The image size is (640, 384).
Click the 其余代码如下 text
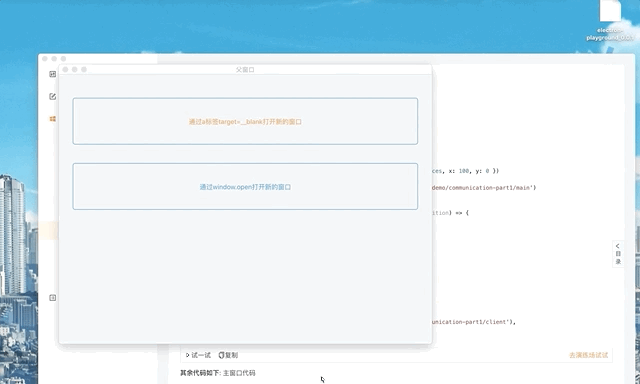[200, 373]
